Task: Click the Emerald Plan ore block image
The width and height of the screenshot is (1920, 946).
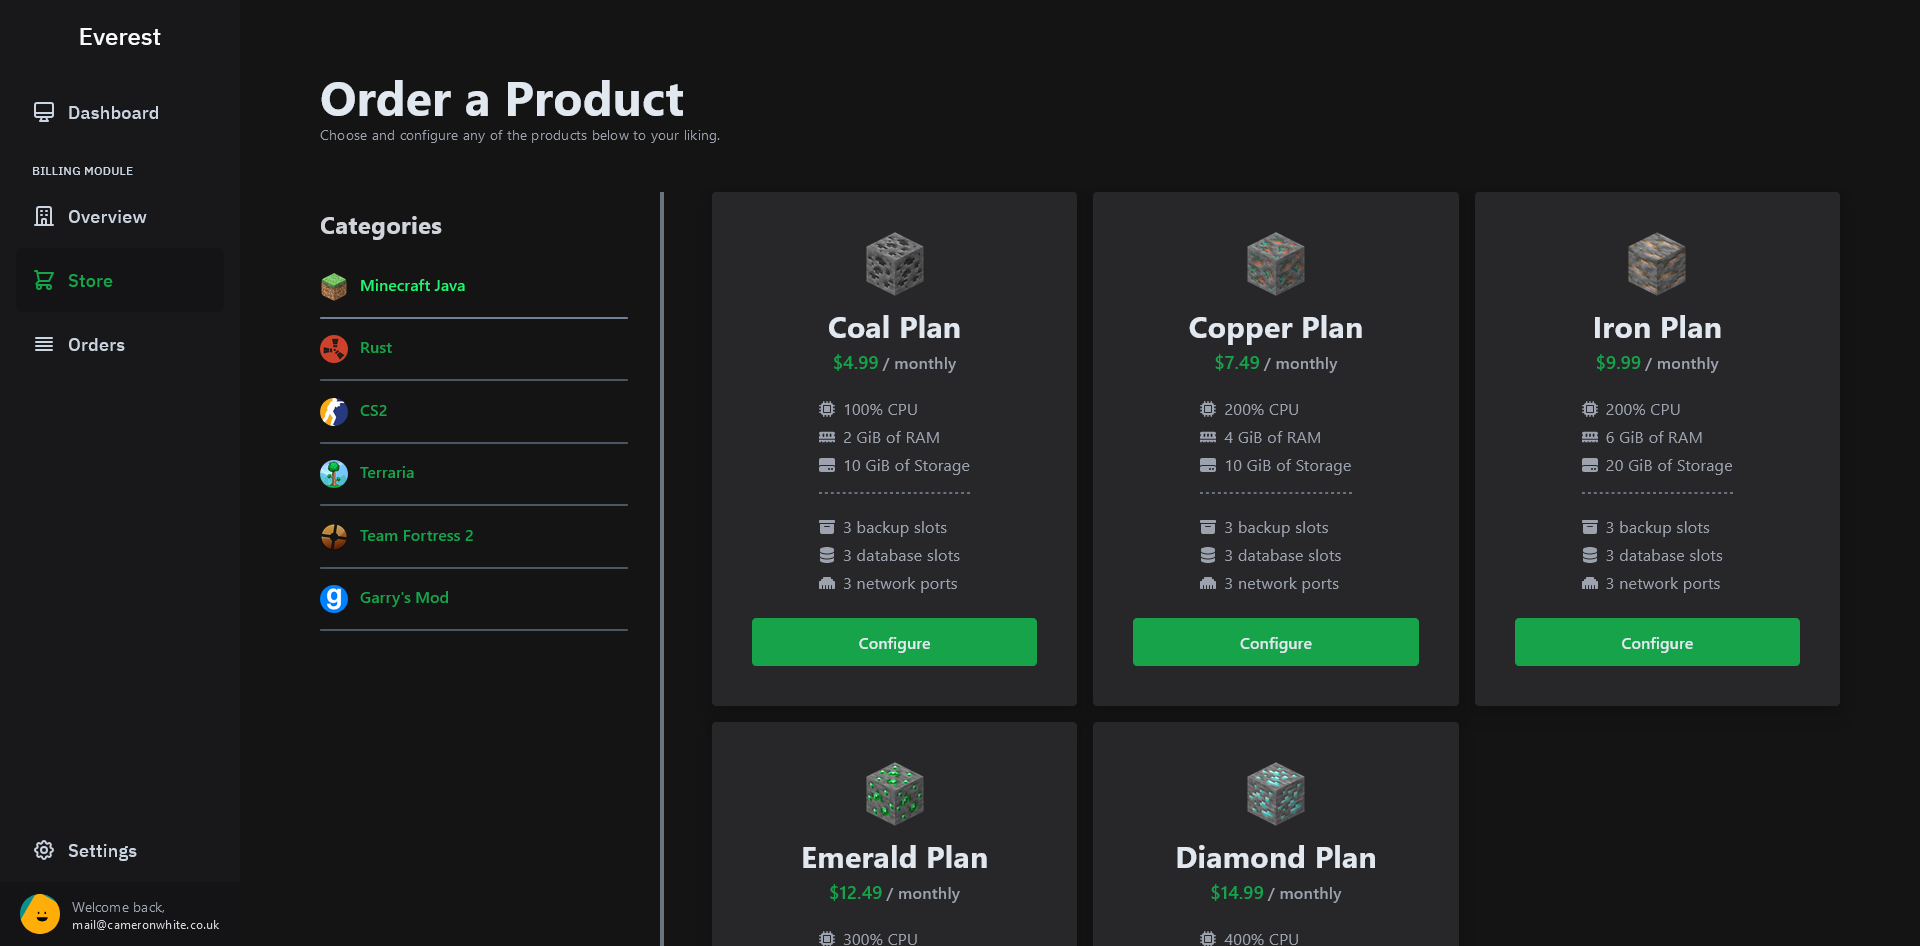Action: coord(894,794)
